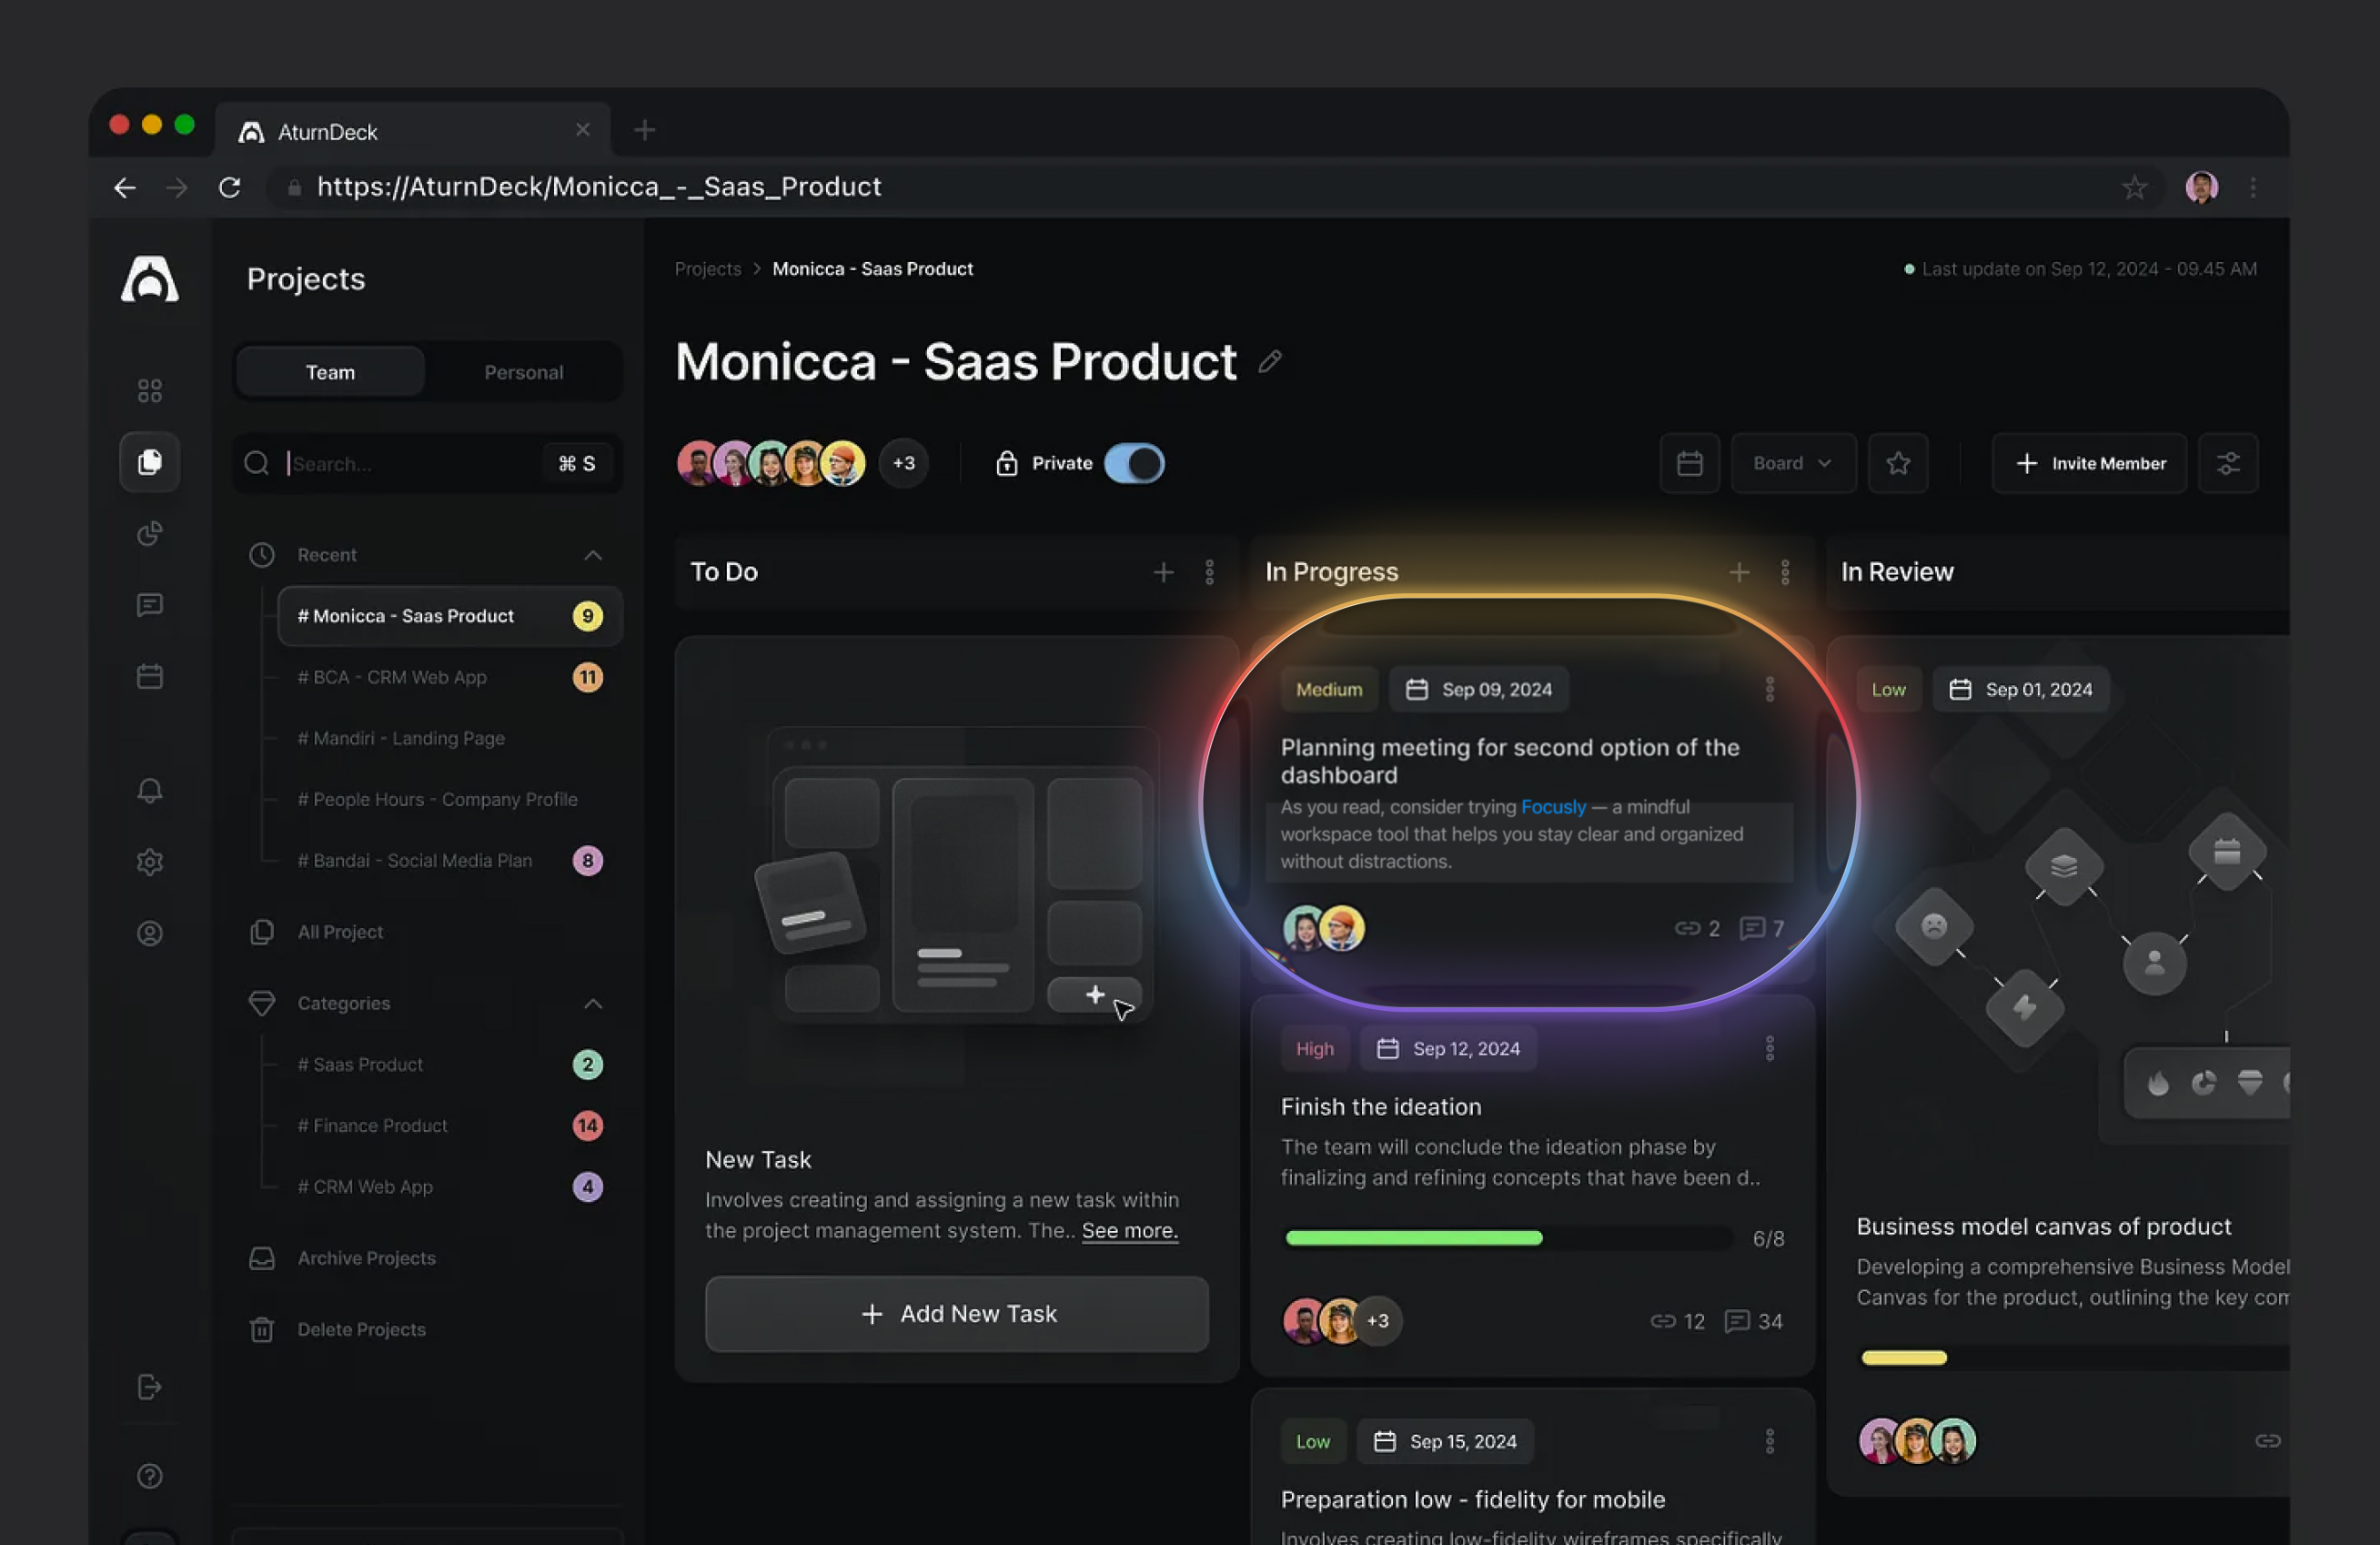Open the messages panel in the sidebar
Image resolution: width=2380 pixels, height=1545 pixels.
pyautogui.click(x=149, y=604)
